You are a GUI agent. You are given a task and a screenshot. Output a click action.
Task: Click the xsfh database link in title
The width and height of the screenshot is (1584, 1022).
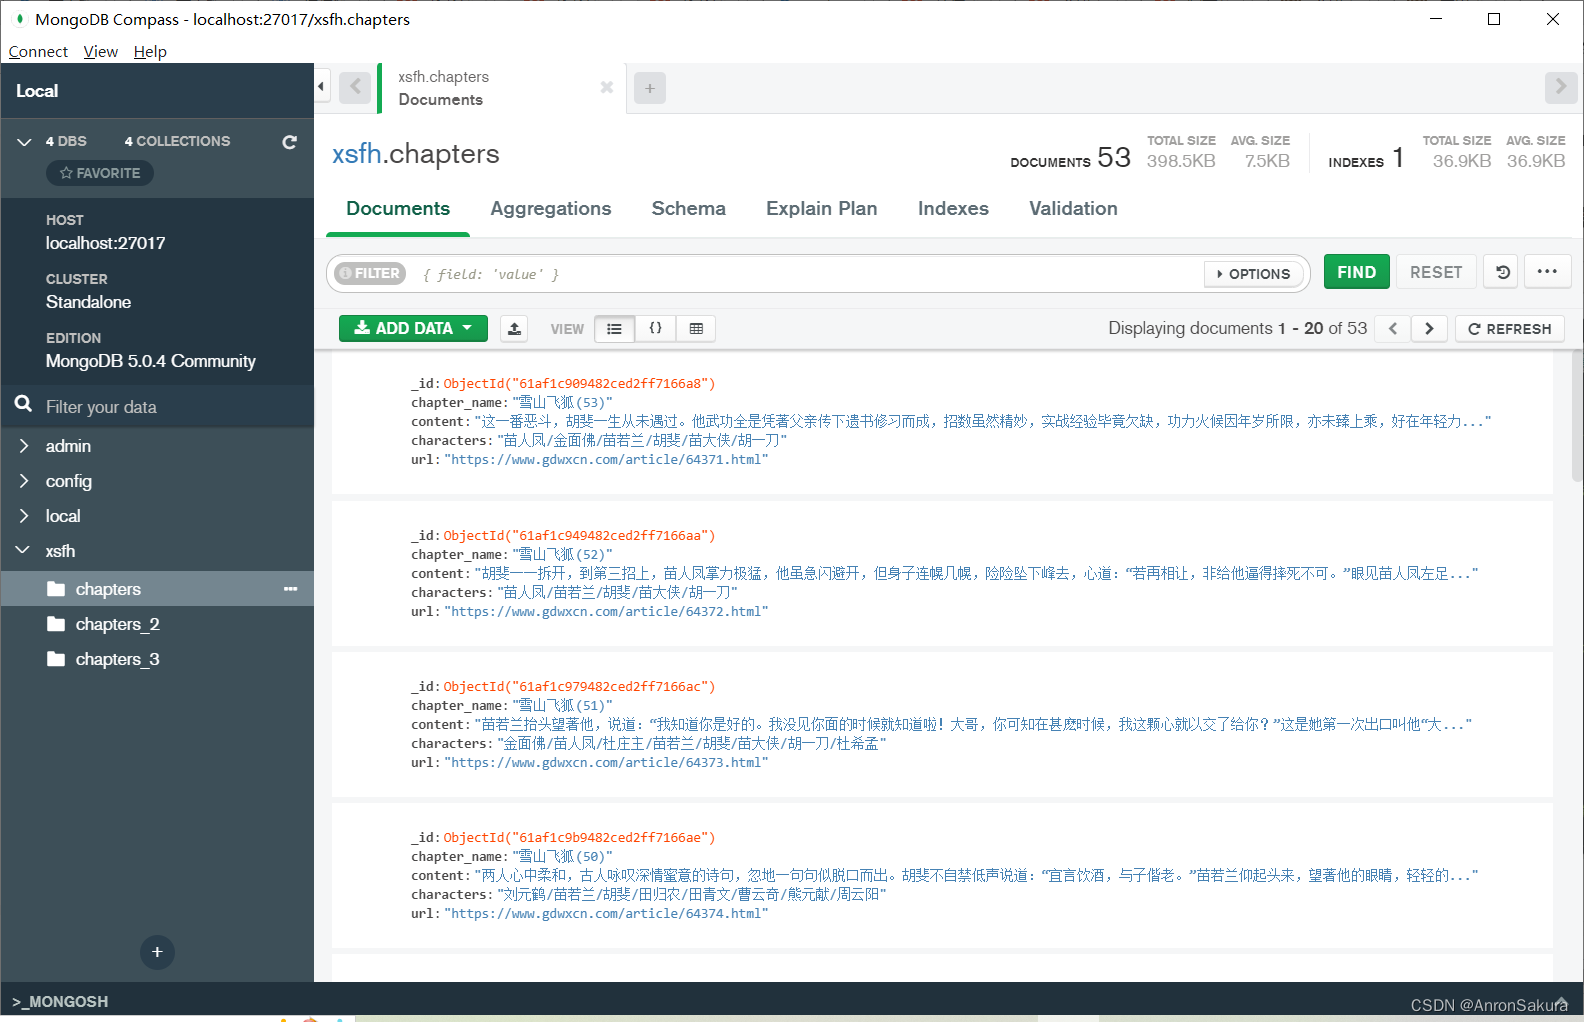click(357, 154)
